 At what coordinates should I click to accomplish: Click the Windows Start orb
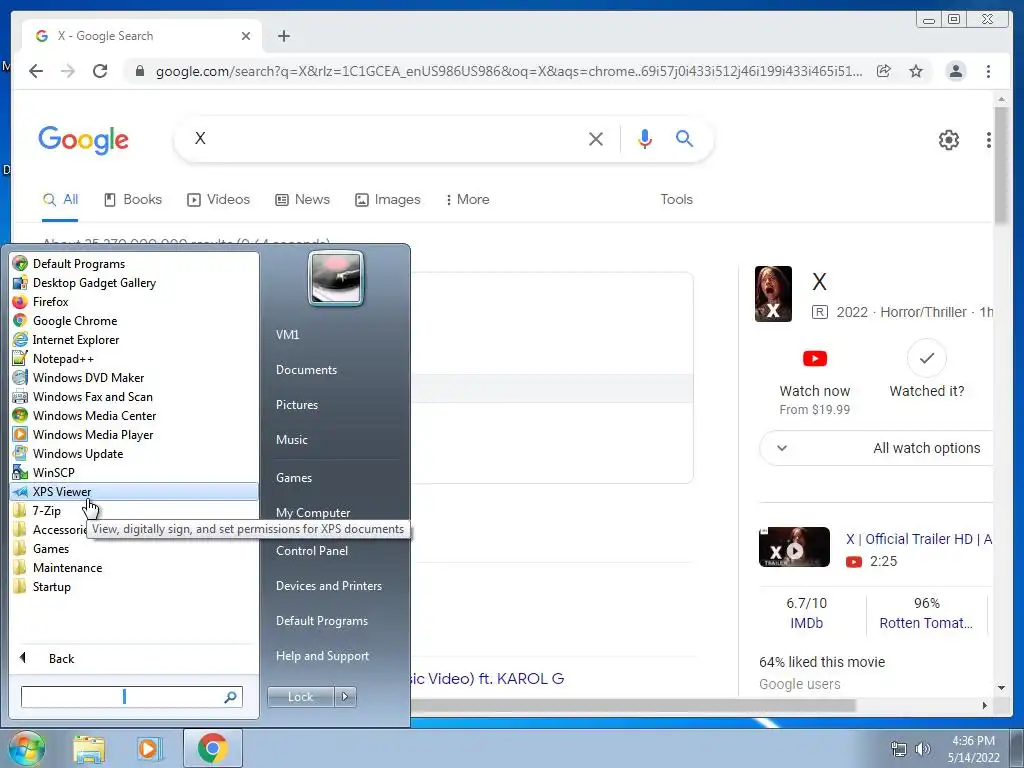point(27,748)
